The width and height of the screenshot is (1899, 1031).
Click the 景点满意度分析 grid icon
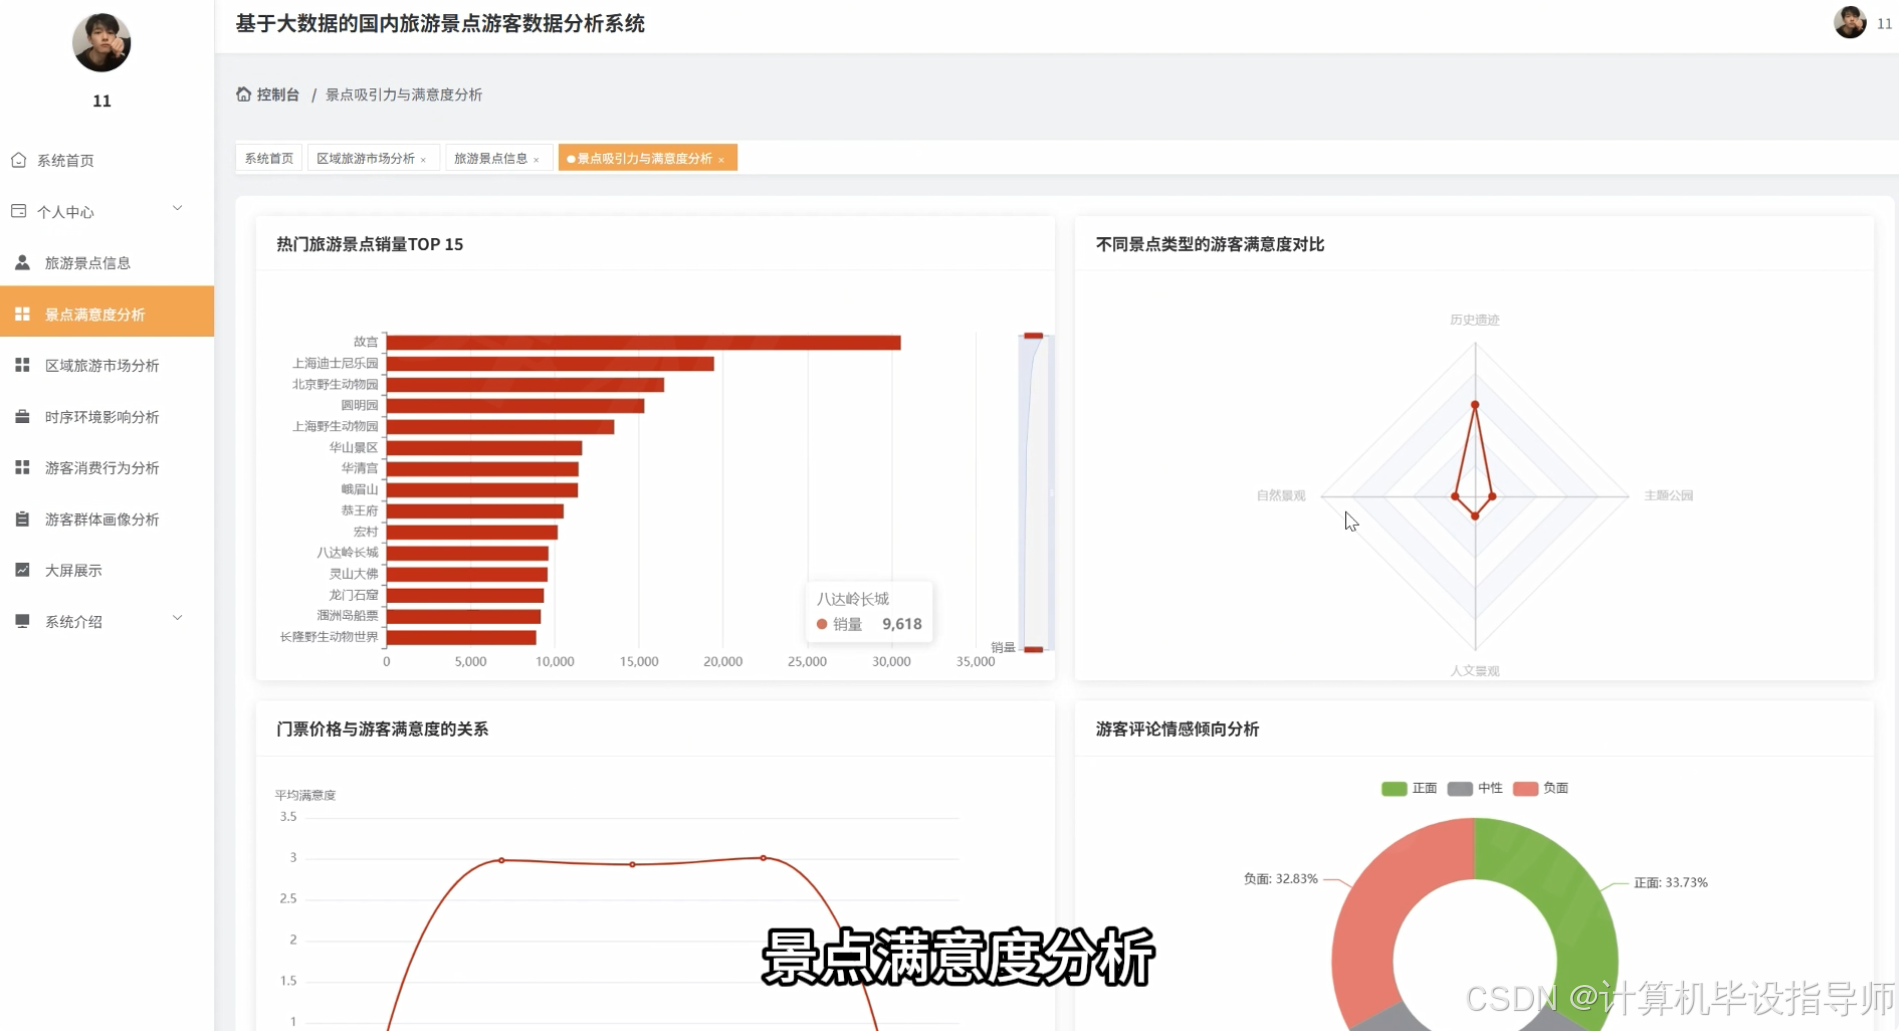(x=22, y=313)
